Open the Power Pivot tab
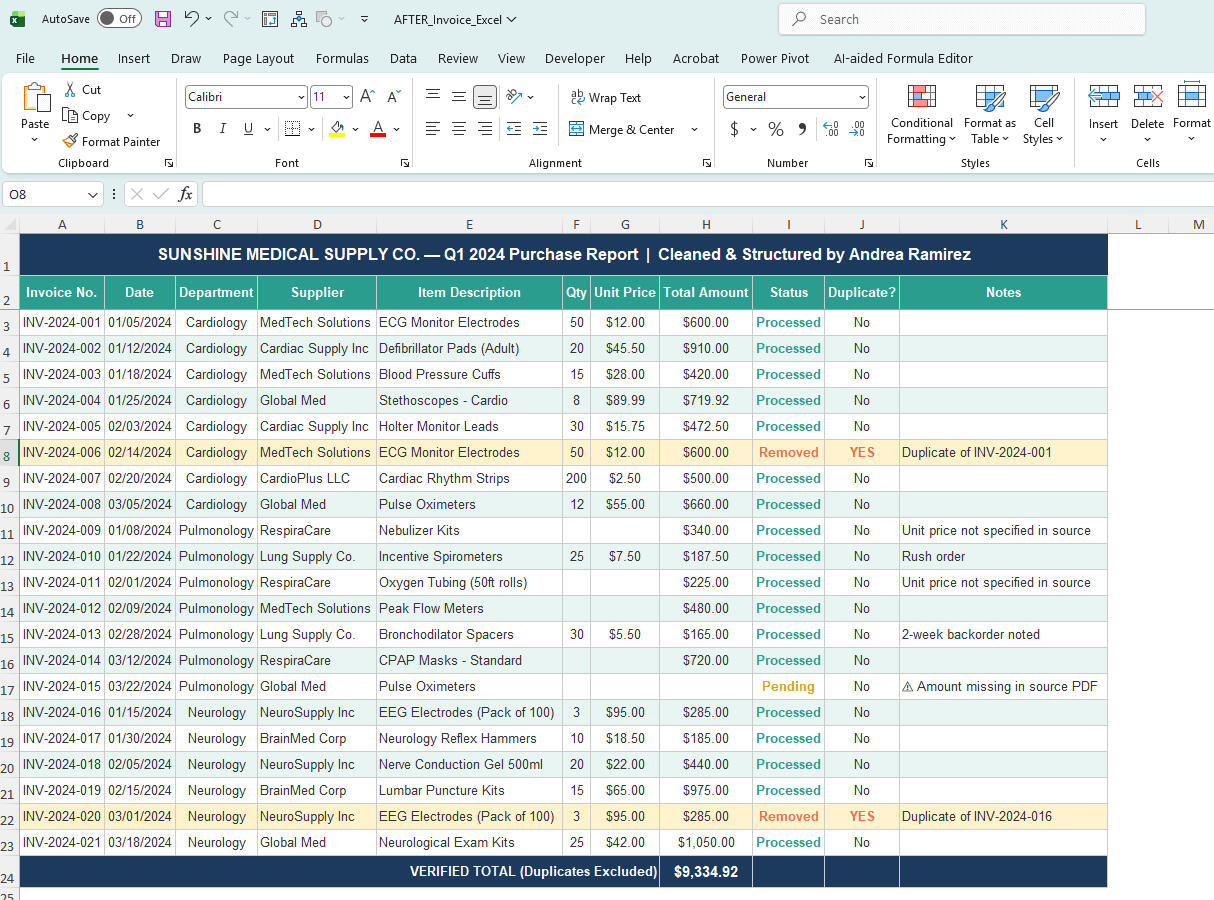The width and height of the screenshot is (1214, 900). pos(775,58)
